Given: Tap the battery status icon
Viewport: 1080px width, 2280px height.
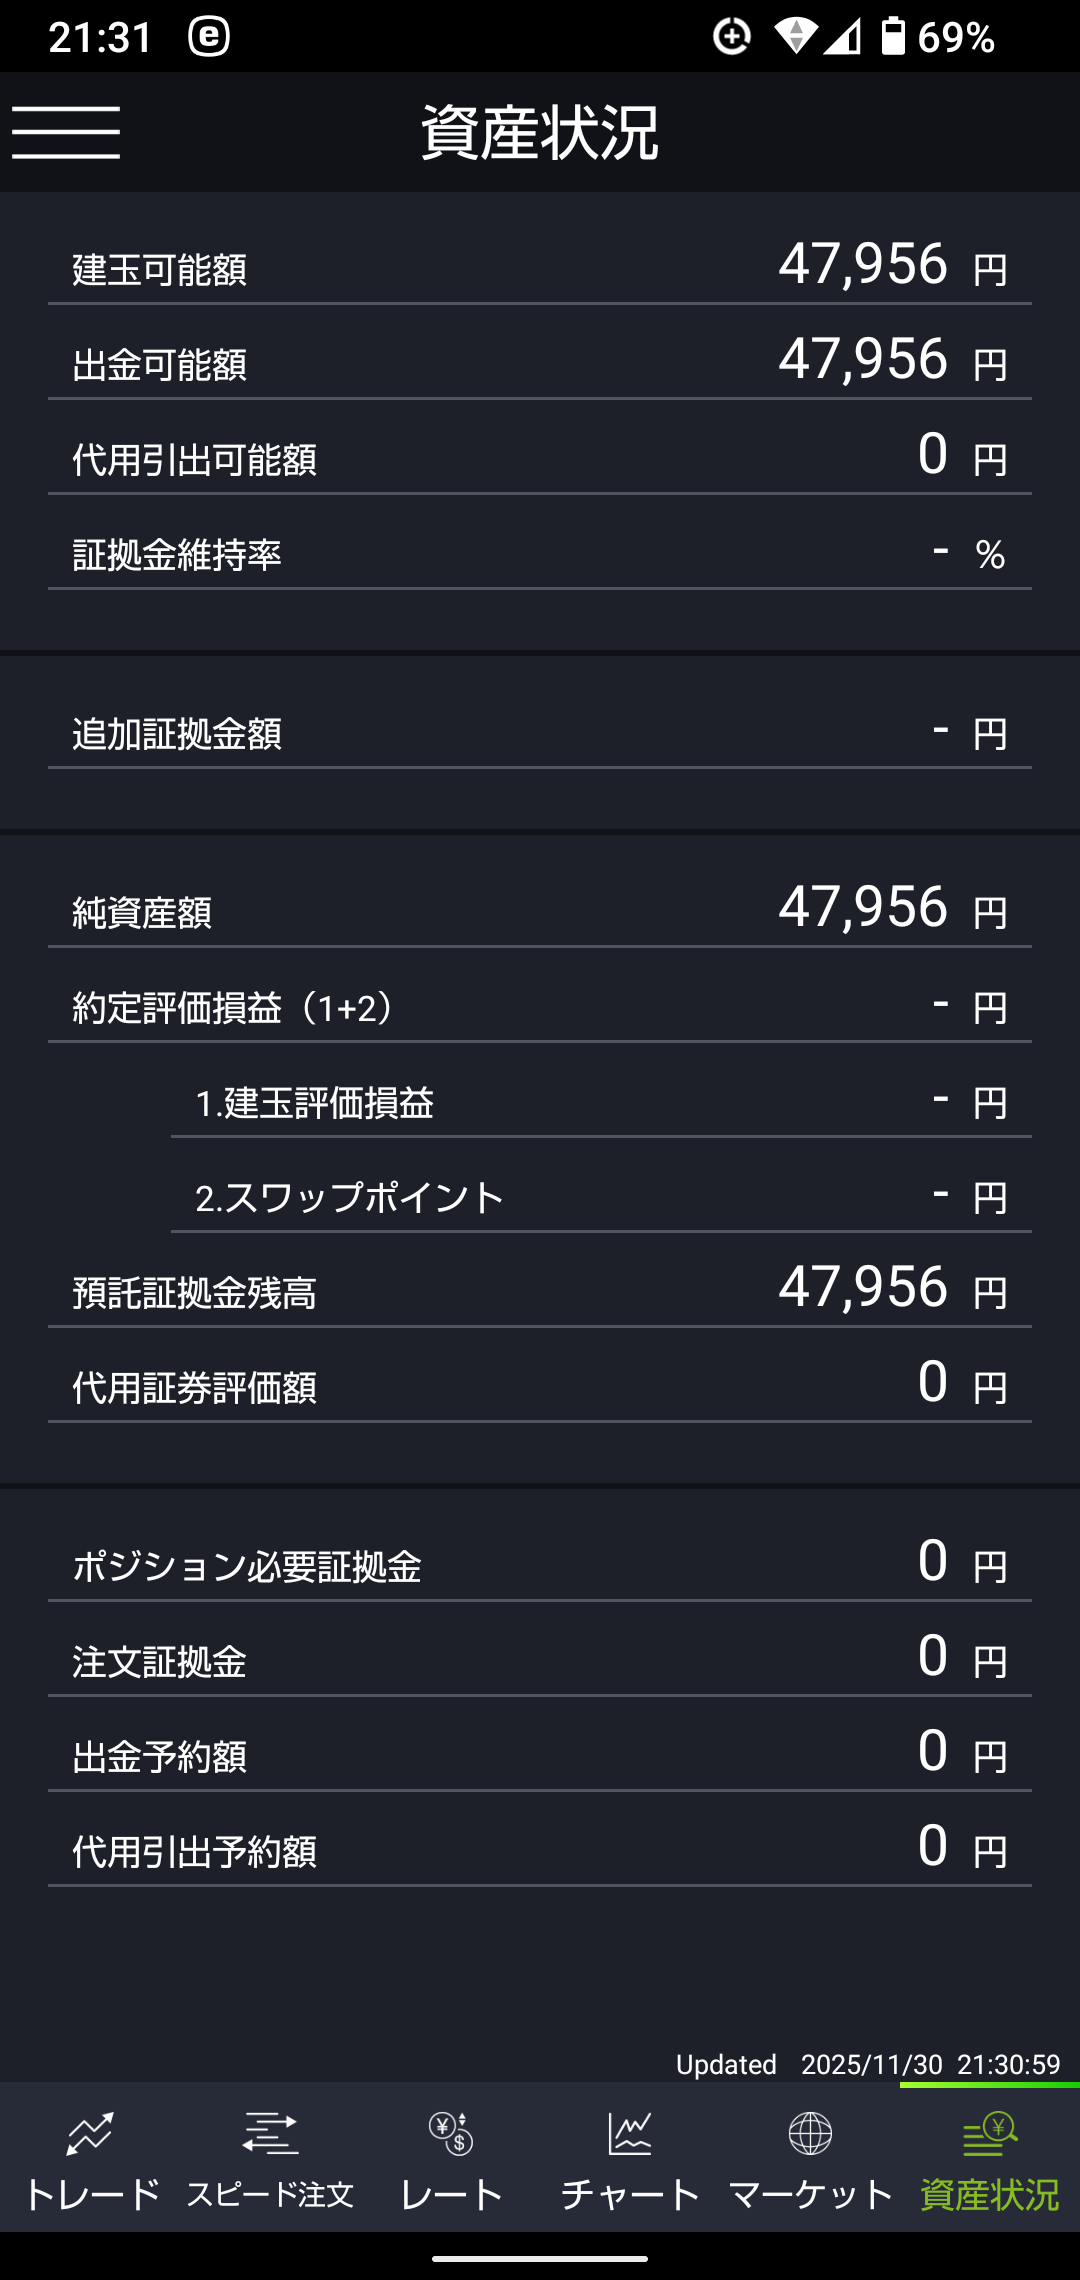Looking at the screenshot, I should coord(892,36).
